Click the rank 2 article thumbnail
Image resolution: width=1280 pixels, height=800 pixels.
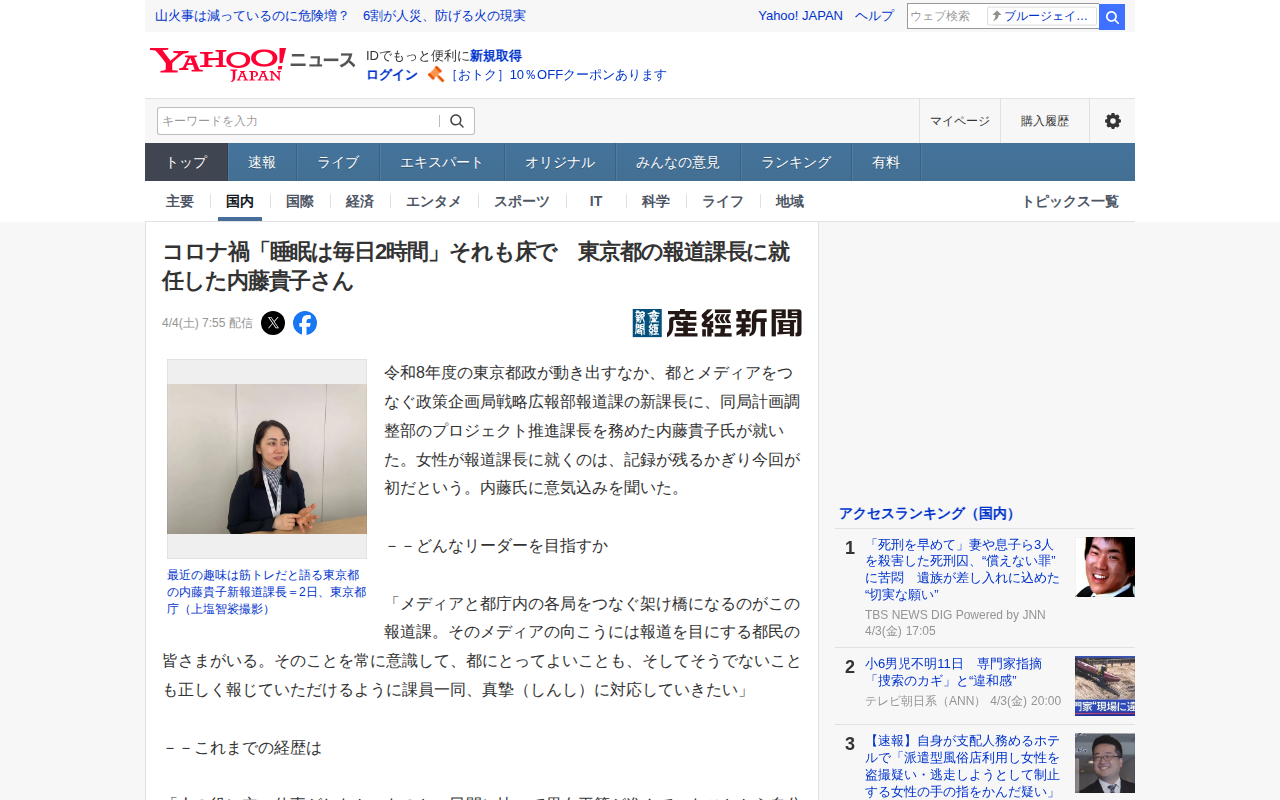1105,686
